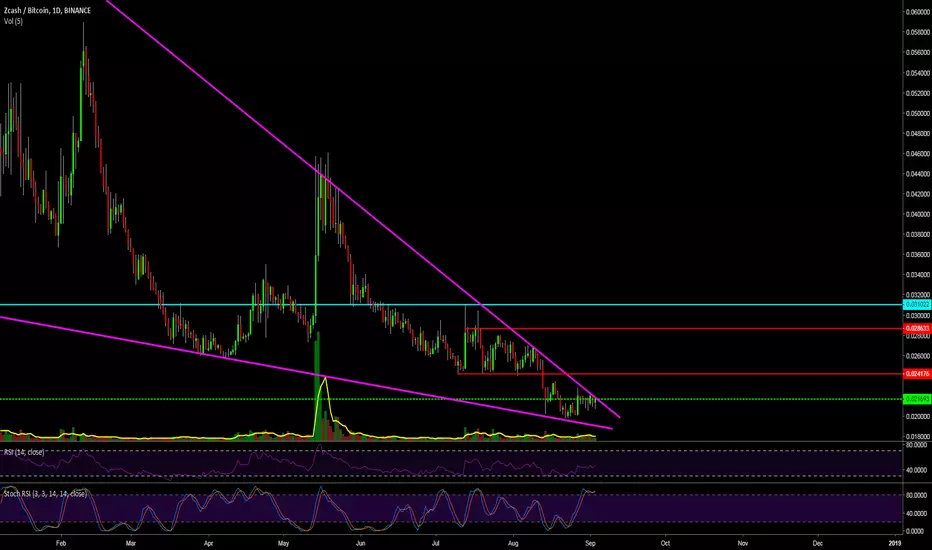The width and height of the screenshot is (932, 550).
Task: Click the 0.046000 price axis value
Action: coord(917,154)
